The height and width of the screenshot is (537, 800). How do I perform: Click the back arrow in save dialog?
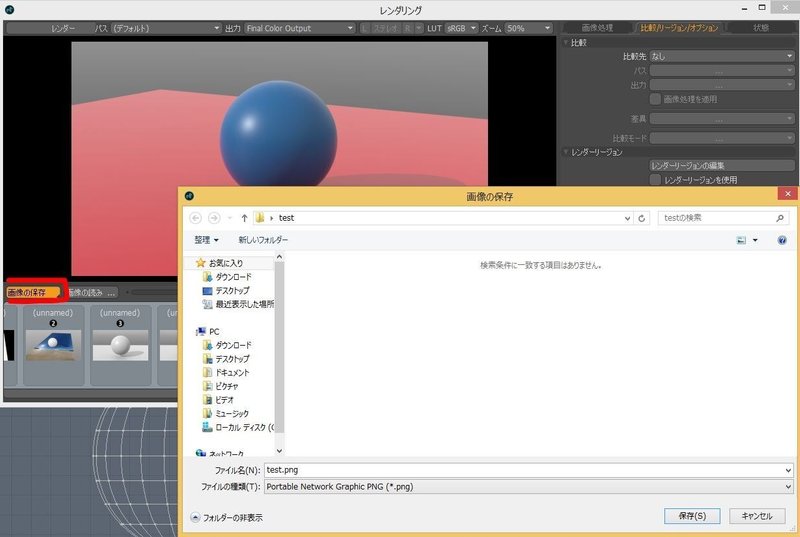click(x=195, y=218)
